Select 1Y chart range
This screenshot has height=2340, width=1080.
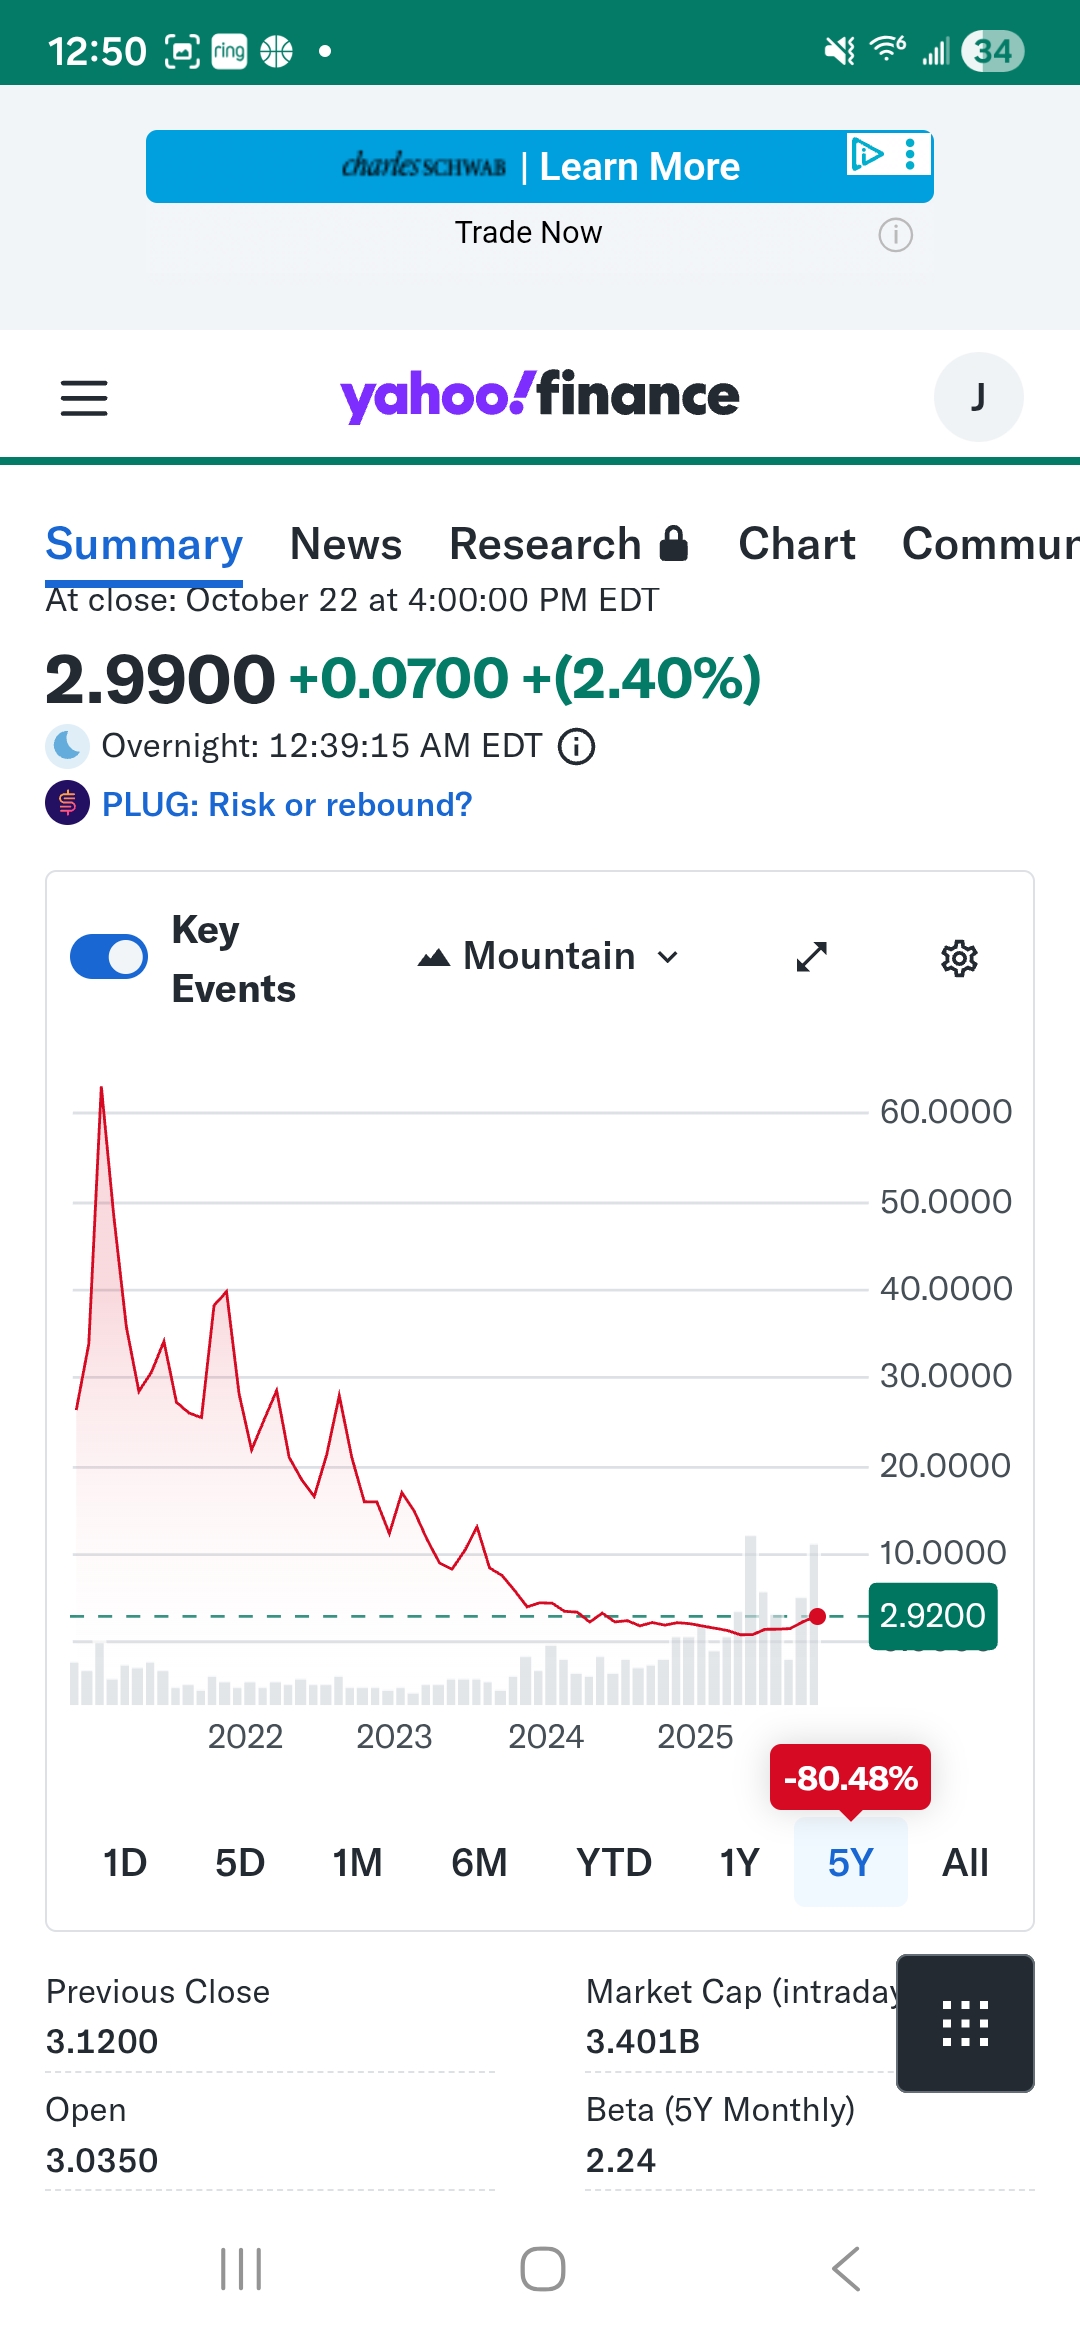[740, 1863]
